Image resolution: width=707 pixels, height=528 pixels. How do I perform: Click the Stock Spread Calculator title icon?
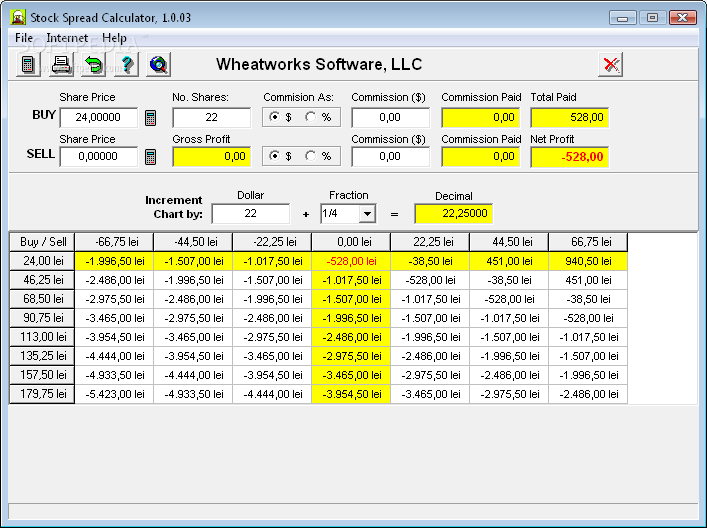pyautogui.click(x=18, y=18)
